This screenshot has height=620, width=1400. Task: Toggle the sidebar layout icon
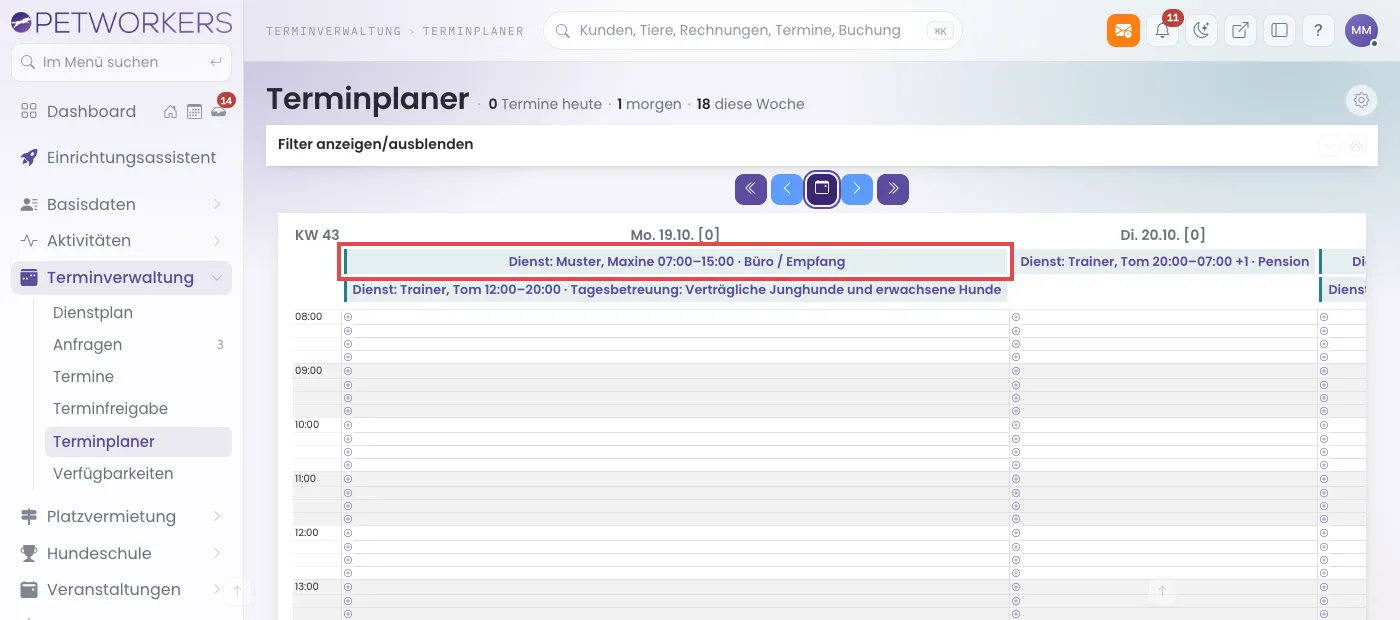point(1279,30)
